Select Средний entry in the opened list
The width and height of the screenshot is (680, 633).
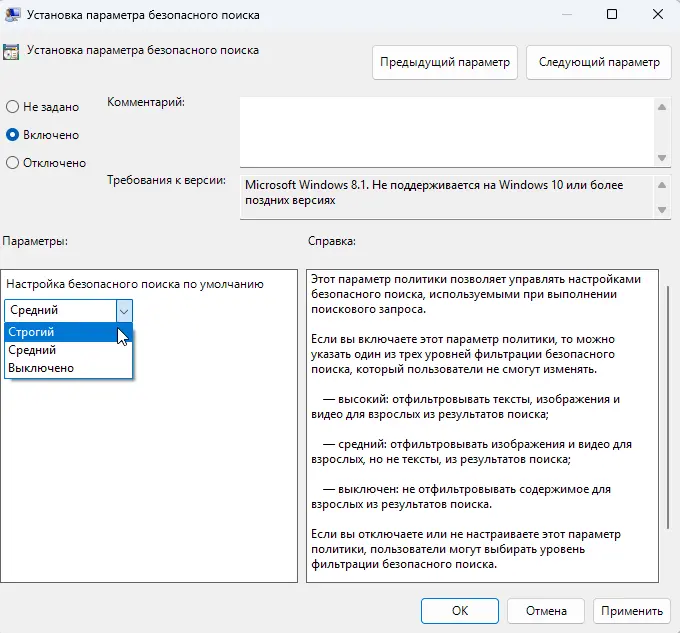32,350
